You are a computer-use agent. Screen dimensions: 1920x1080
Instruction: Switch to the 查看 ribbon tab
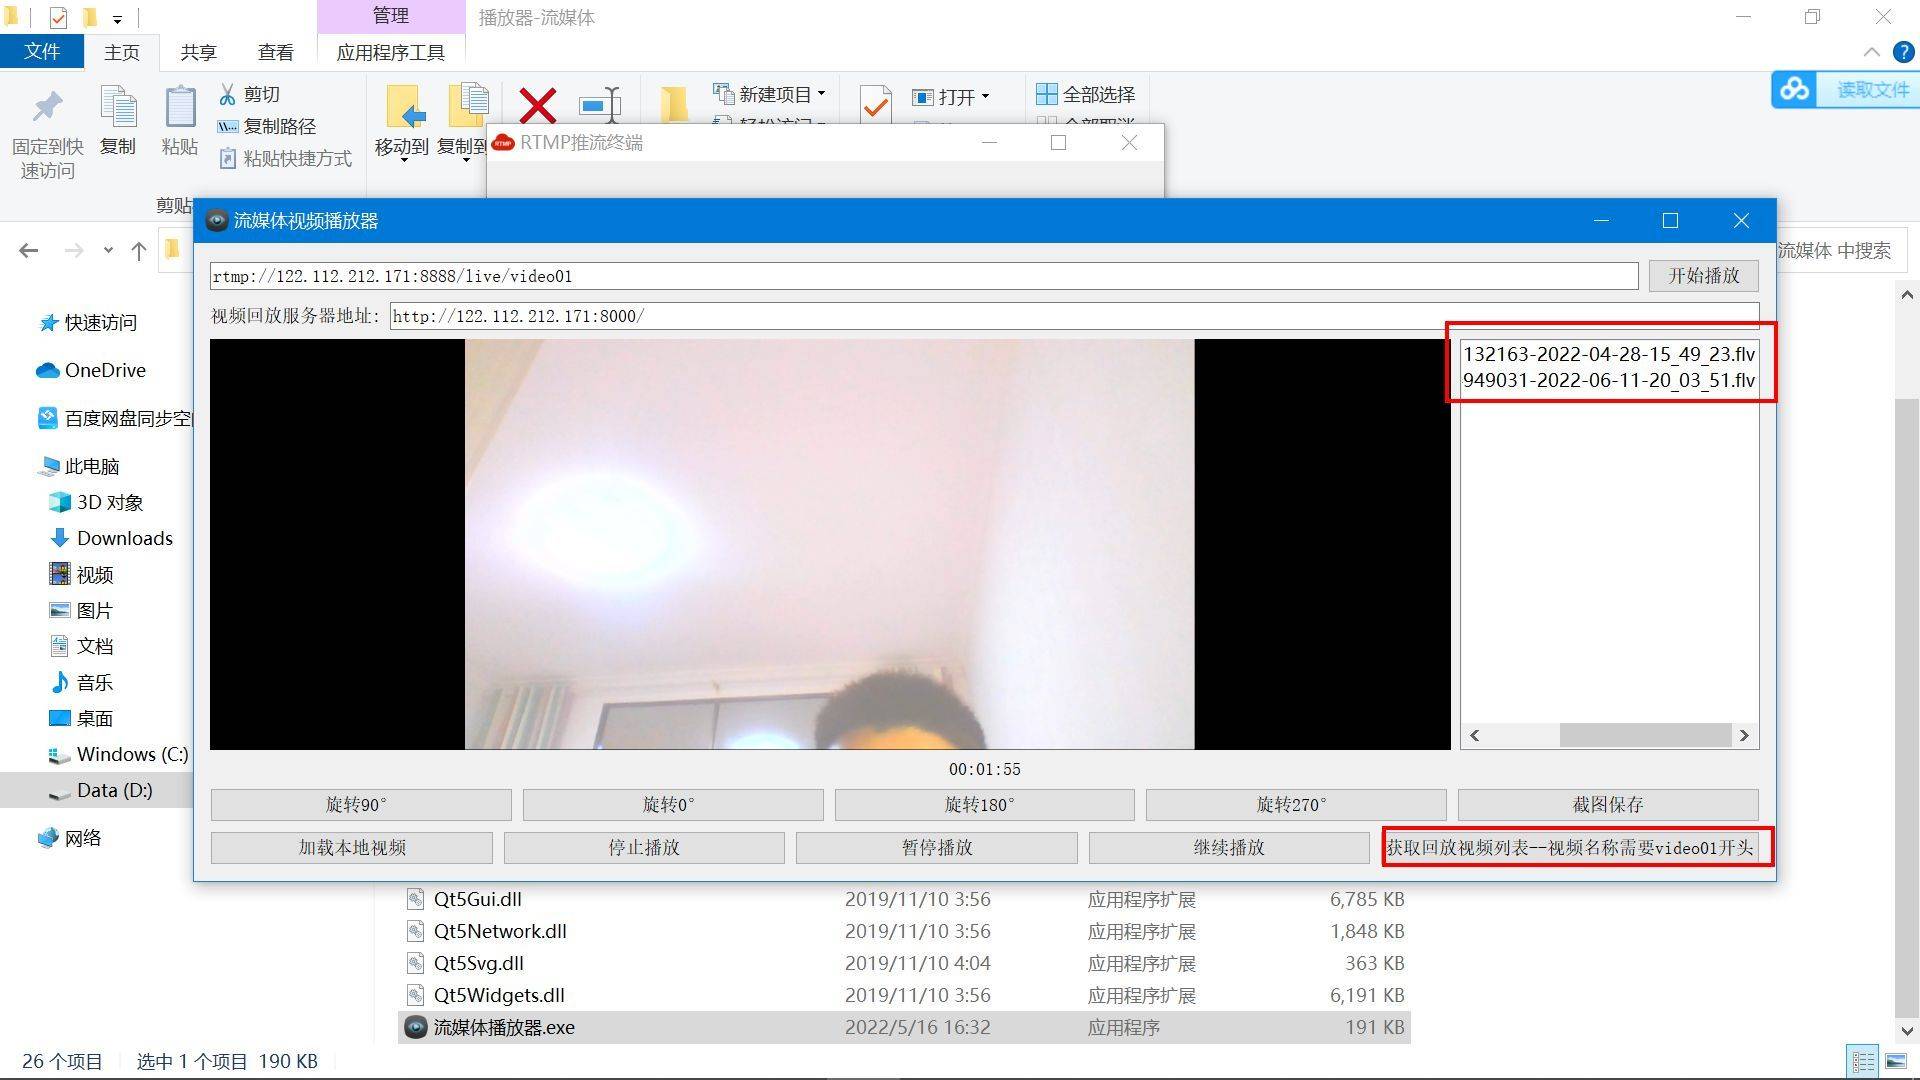(x=276, y=52)
